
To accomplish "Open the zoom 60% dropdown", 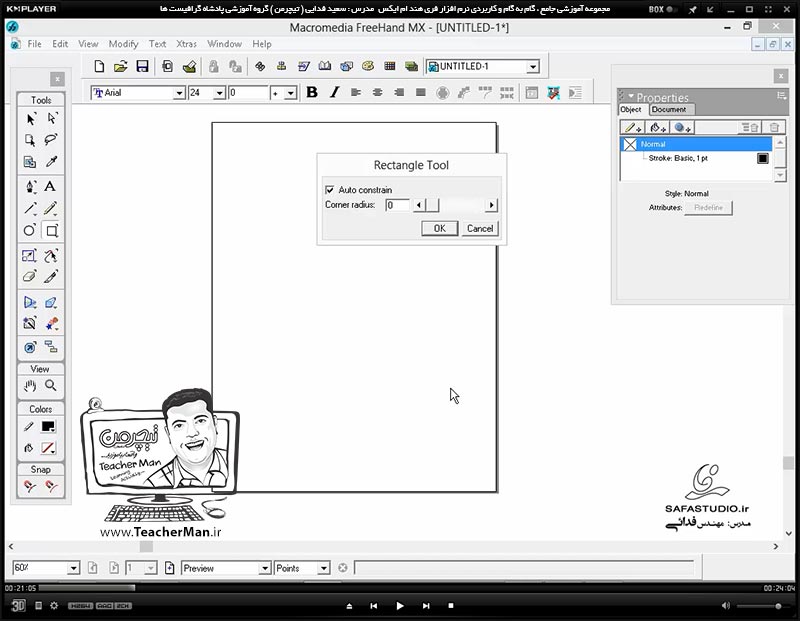I will point(73,568).
